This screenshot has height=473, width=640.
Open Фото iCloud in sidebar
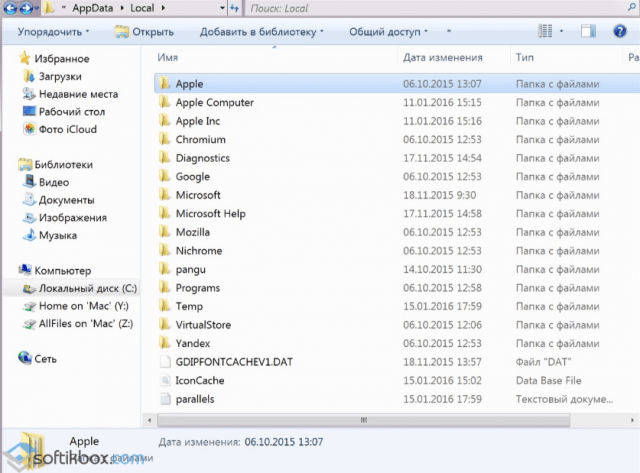tap(60, 129)
